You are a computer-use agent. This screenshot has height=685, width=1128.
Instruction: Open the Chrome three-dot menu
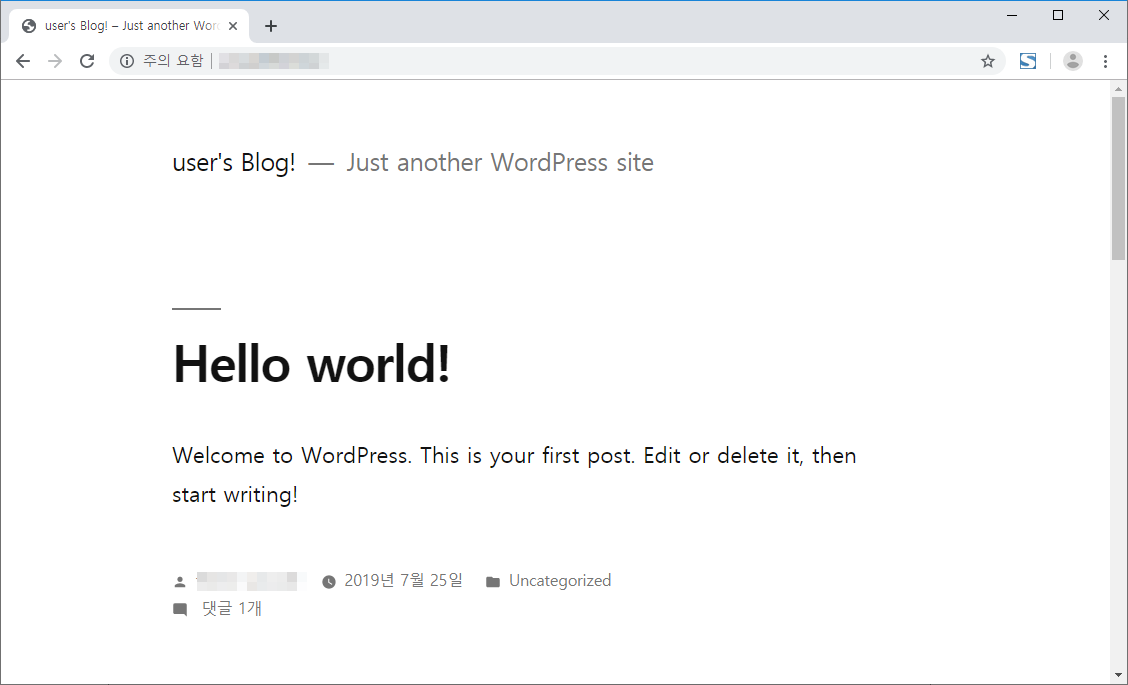1106,61
